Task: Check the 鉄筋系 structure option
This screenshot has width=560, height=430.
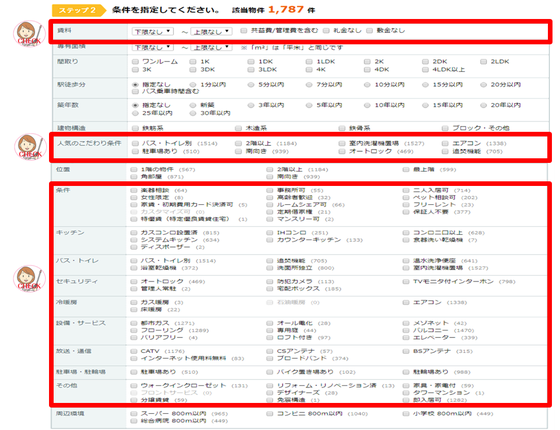Action: (135, 128)
